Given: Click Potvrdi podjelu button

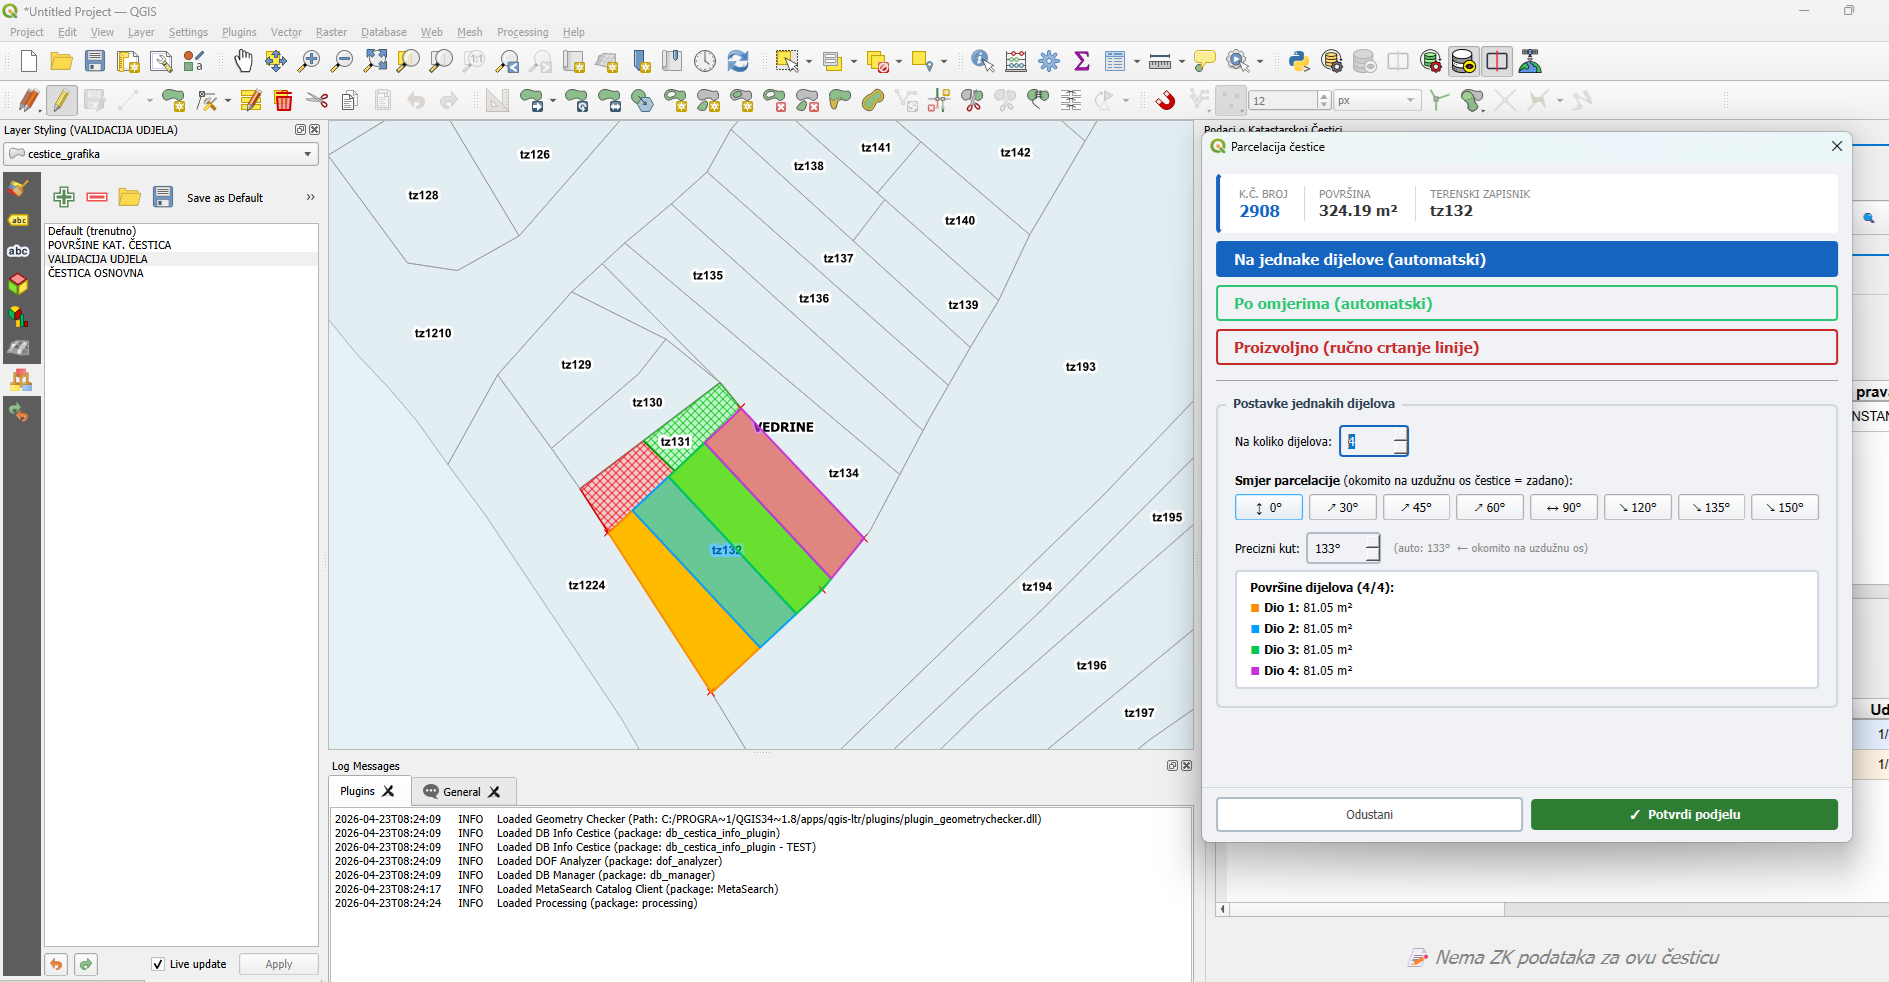Looking at the screenshot, I should pos(1684,814).
